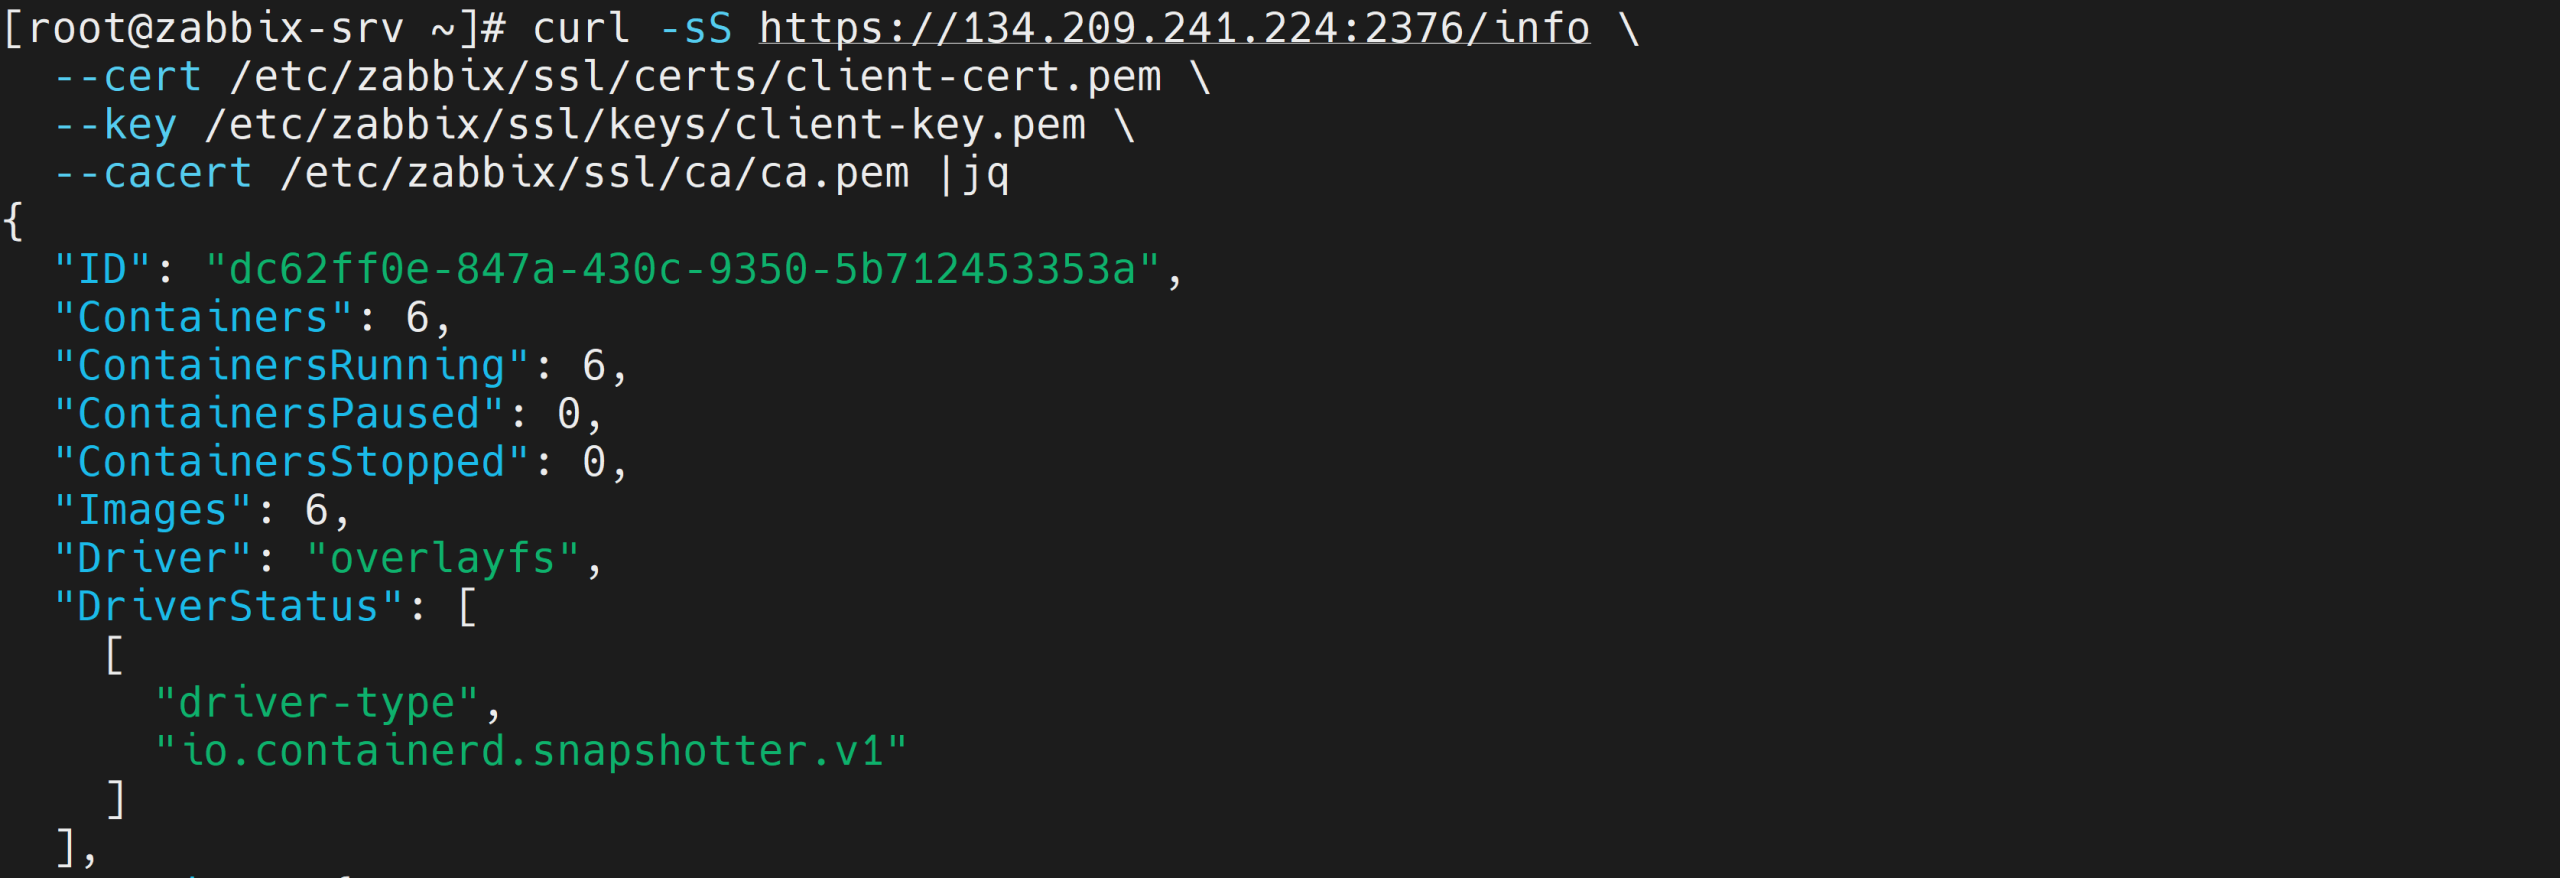Screen dimensions: 2560x878
Task: Click the --cacert flag
Action: [x=153, y=173]
